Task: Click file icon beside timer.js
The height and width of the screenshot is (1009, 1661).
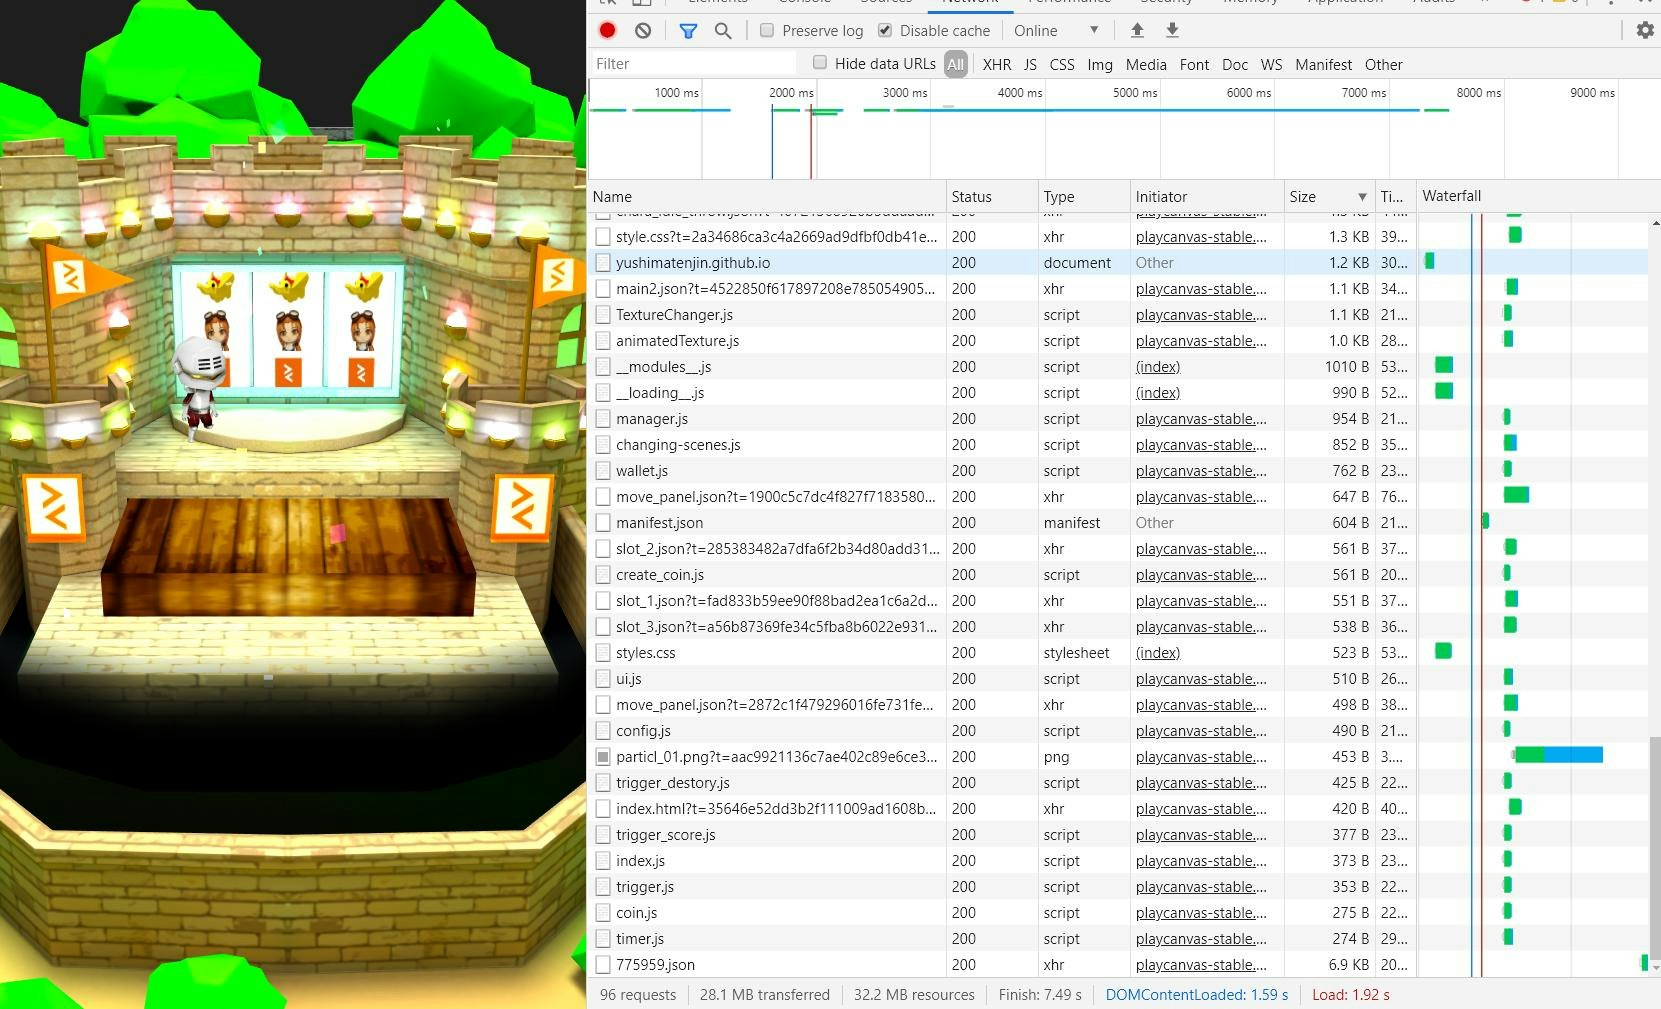Action: pyautogui.click(x=602, y=939)
